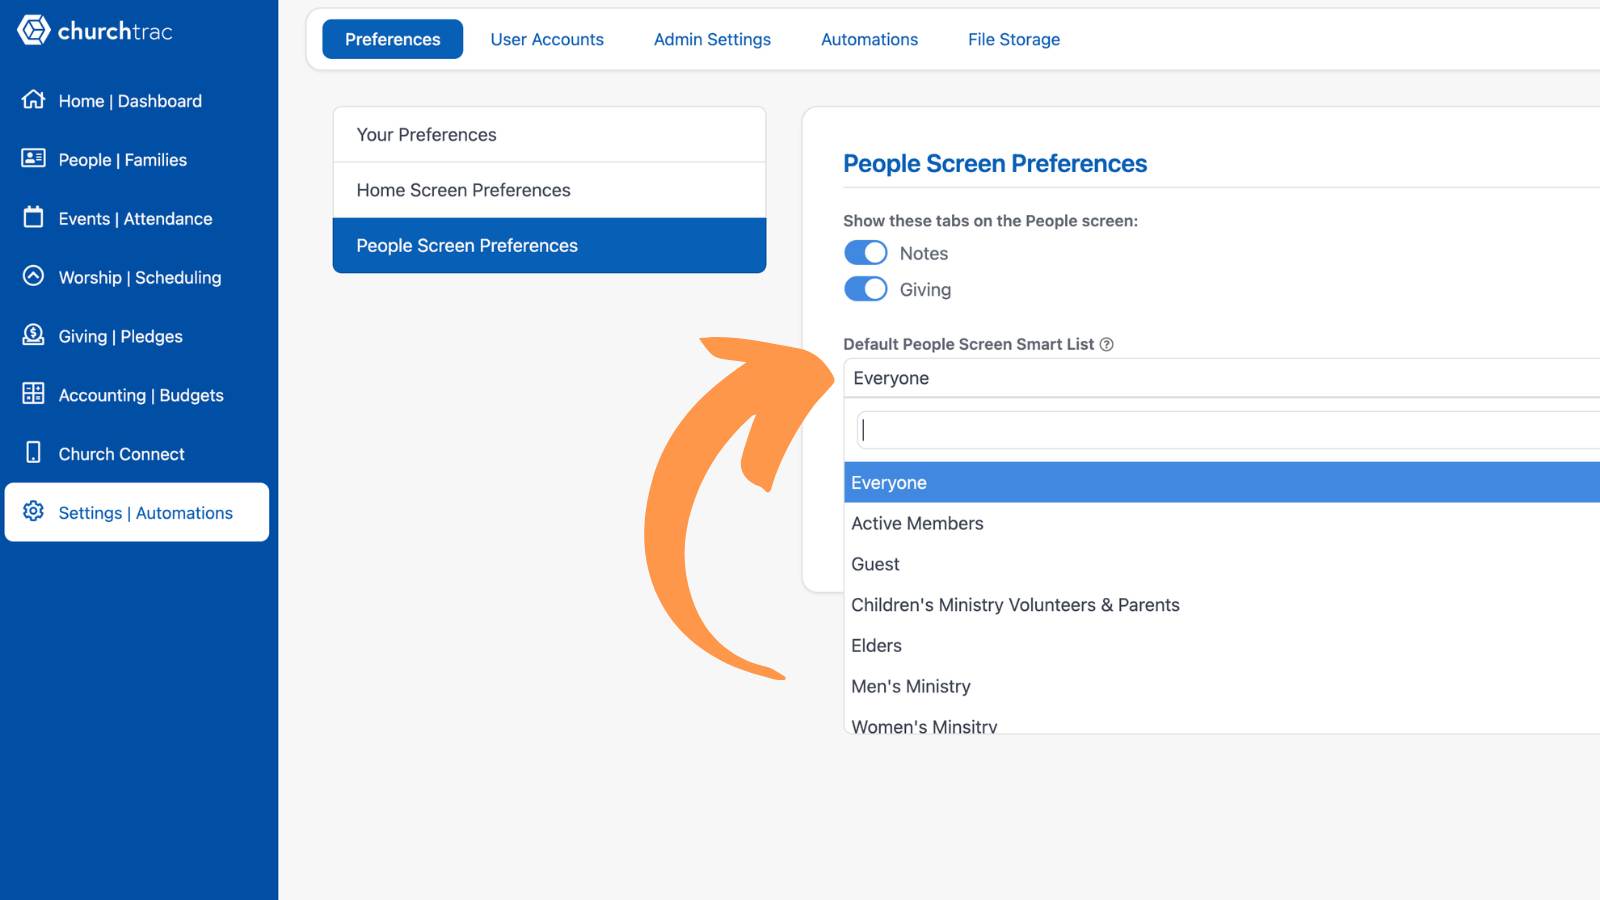Toggle the Giving tab switch

coord(865,289)
